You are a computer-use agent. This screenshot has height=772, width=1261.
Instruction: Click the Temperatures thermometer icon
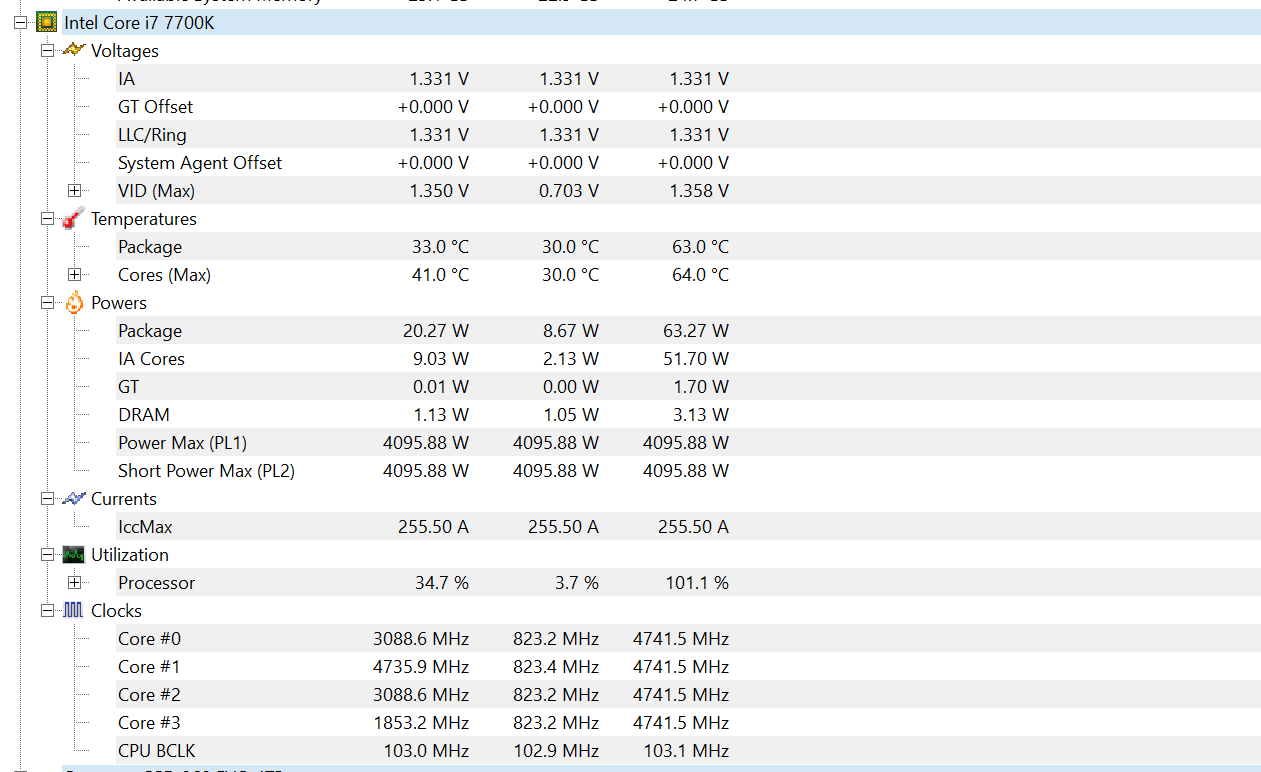click(x=73, y=218)
